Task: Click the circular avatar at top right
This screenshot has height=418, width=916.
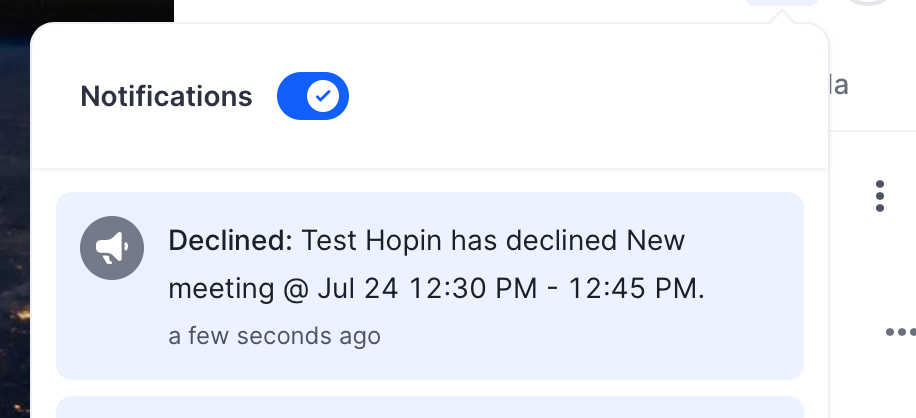Action: (x=869, y=2)
